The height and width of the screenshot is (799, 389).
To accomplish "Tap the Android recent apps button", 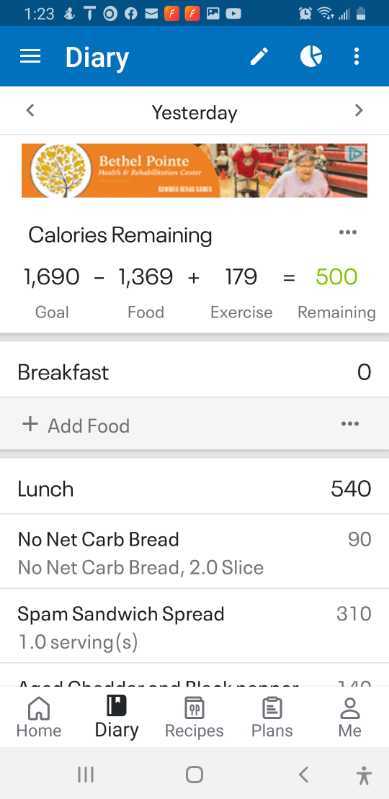I will [86, 775].
